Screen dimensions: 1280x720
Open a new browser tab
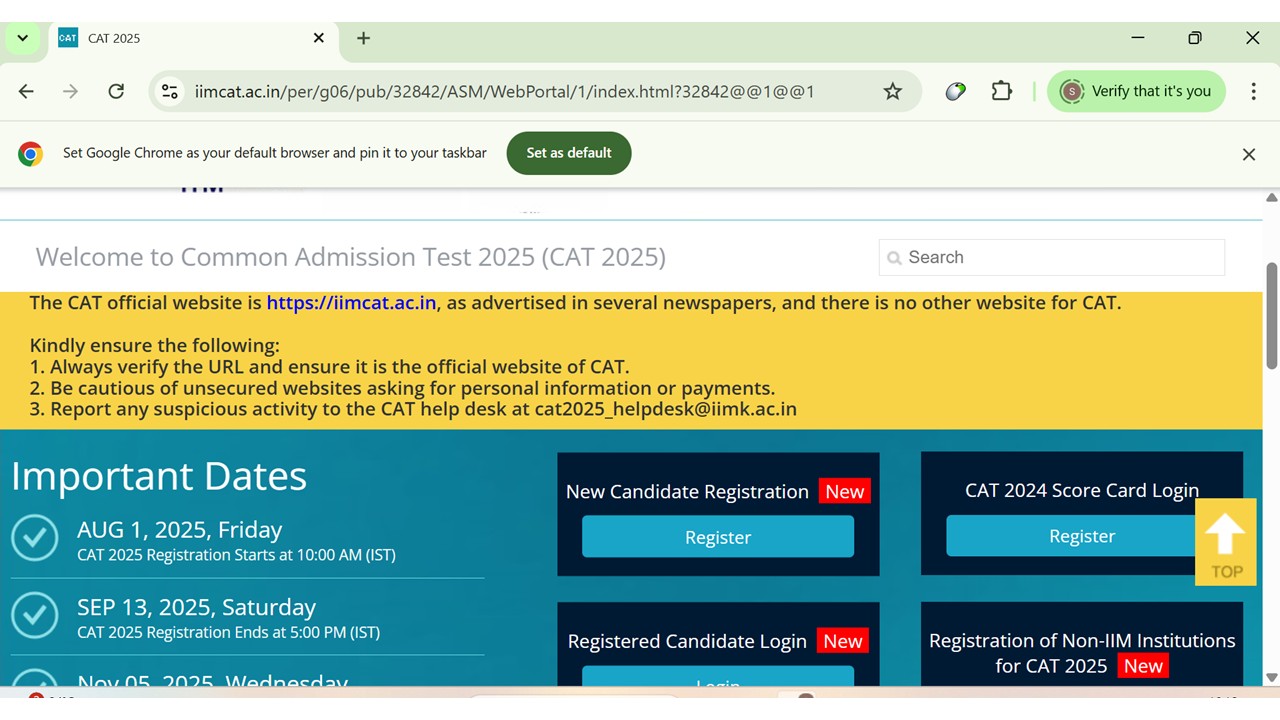click(x=363, y=38)
